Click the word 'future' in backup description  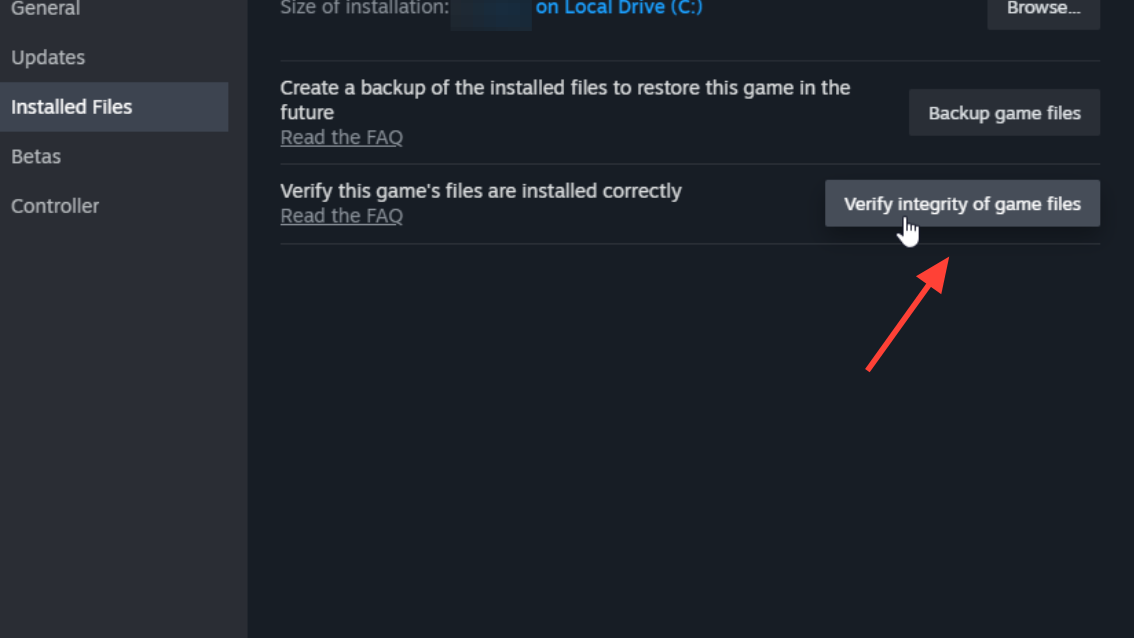pyautogui.click(x=307, y=113)
